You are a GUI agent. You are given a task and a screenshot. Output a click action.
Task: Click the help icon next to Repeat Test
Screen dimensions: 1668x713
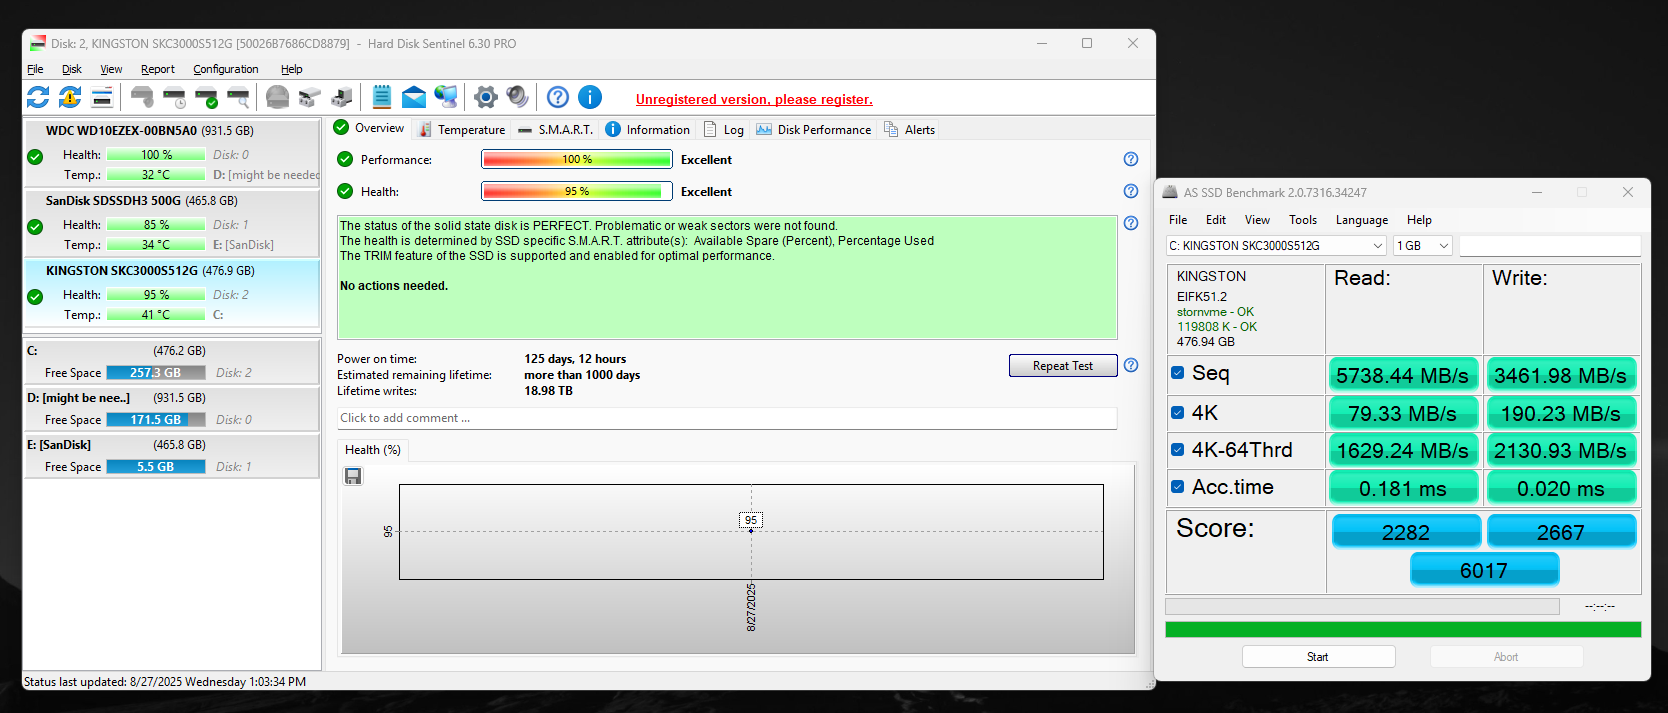coord(1131,365)
